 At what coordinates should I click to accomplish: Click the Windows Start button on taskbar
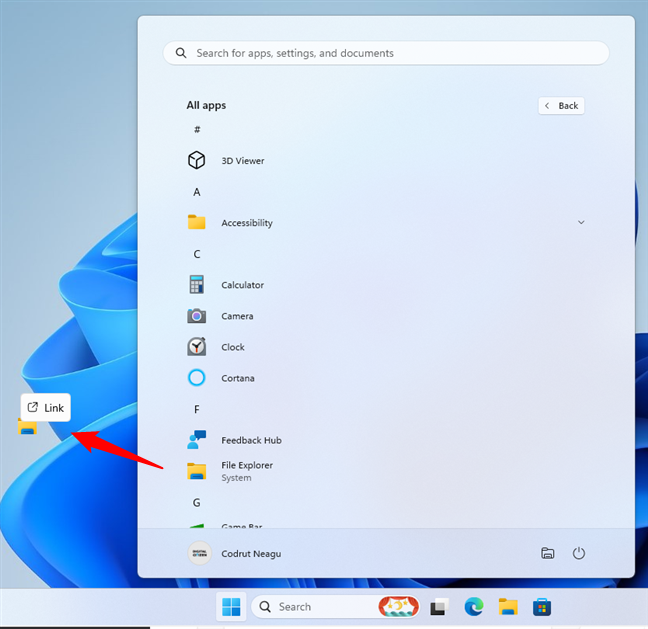click(231, 607)
